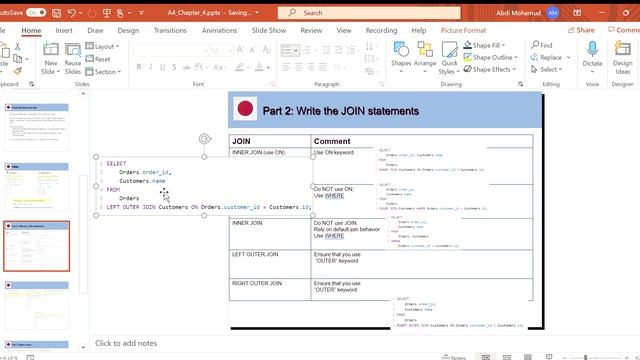Select the first visible slide thumbnail
The width and height of the screenshot is (640, 360).
point(37,127)
